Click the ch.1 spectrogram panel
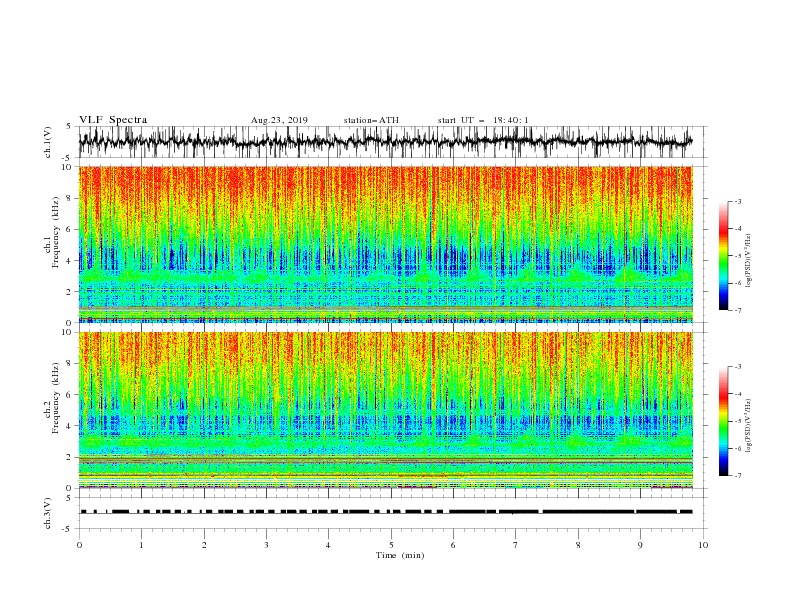The height and width of the screenshot is (612, 792). [x=385, y=244]
